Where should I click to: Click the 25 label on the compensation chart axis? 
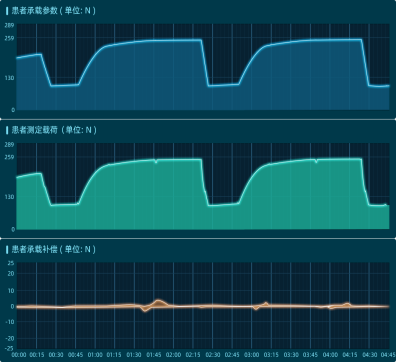11,263
